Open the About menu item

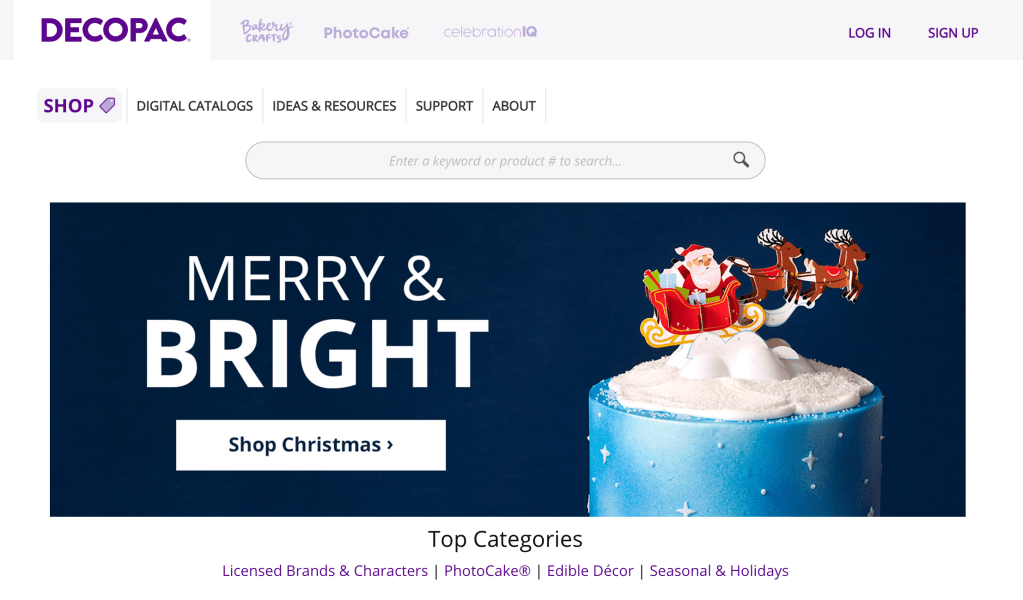click(514, 106)
